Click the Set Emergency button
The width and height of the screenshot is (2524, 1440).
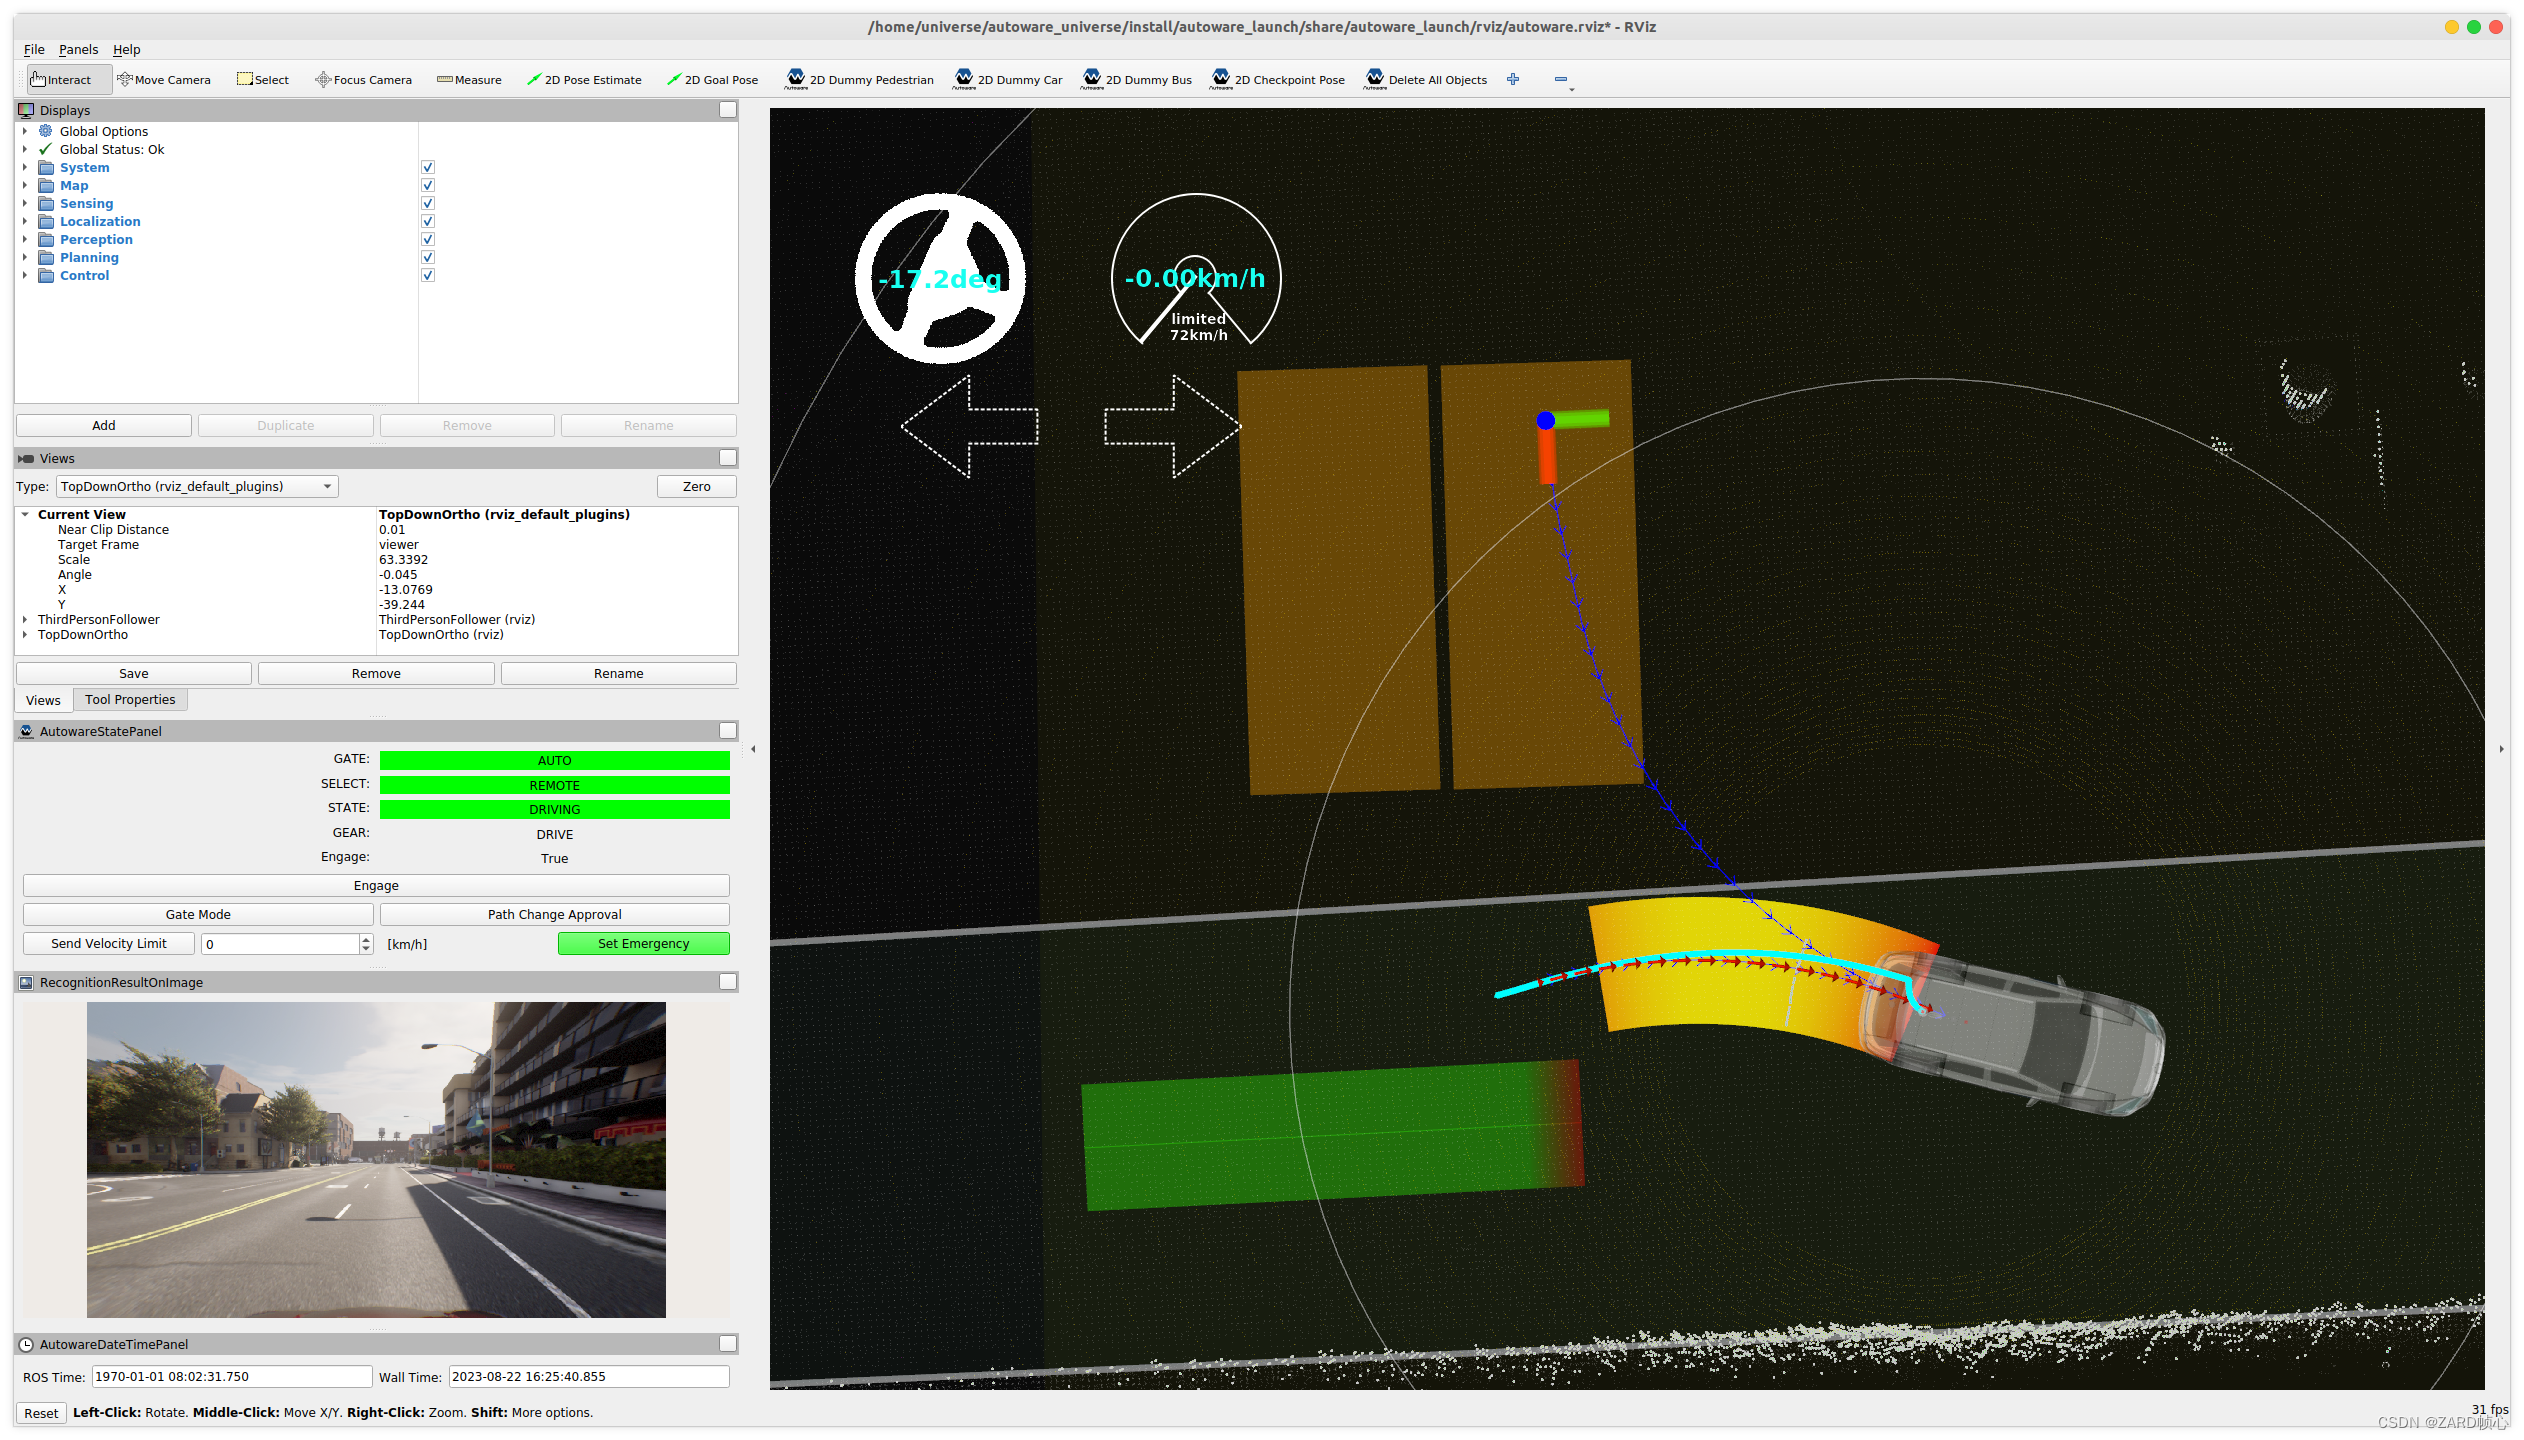(x=641, y=944)
